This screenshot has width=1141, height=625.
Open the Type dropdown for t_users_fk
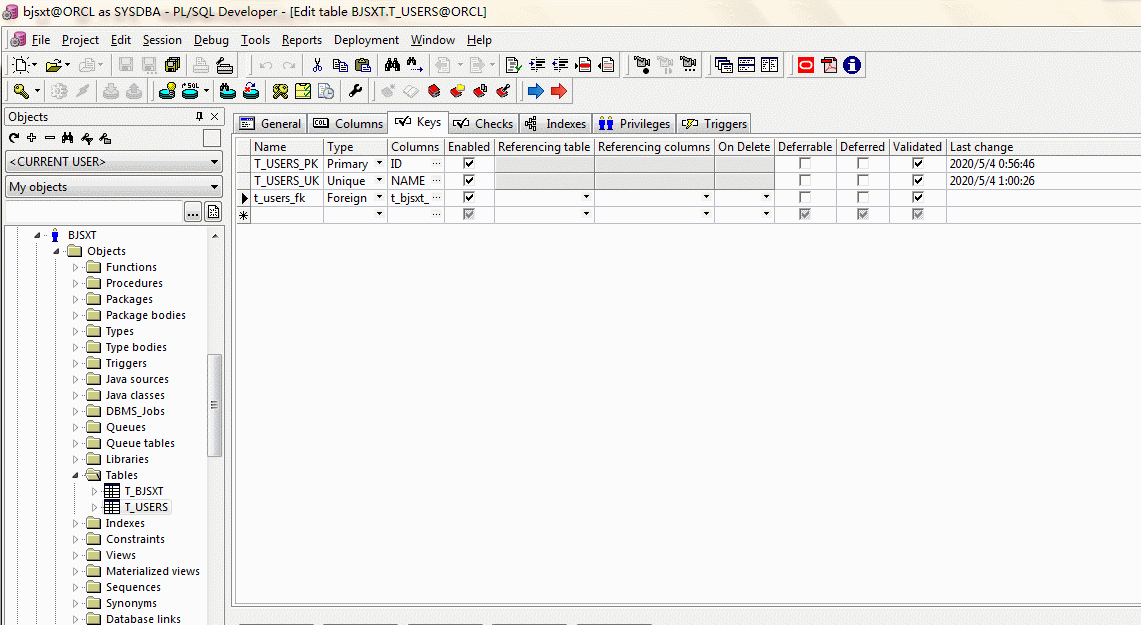(x=379, y=197)
